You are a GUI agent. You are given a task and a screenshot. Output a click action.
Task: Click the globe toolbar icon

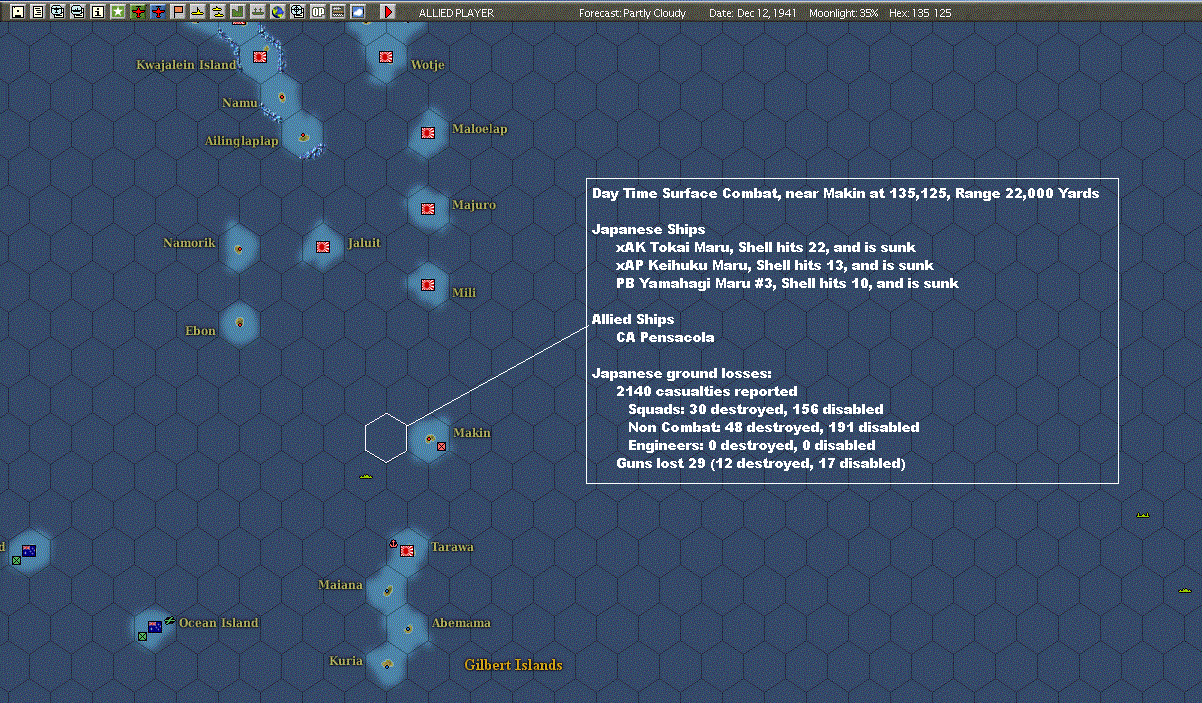[277, 12]
